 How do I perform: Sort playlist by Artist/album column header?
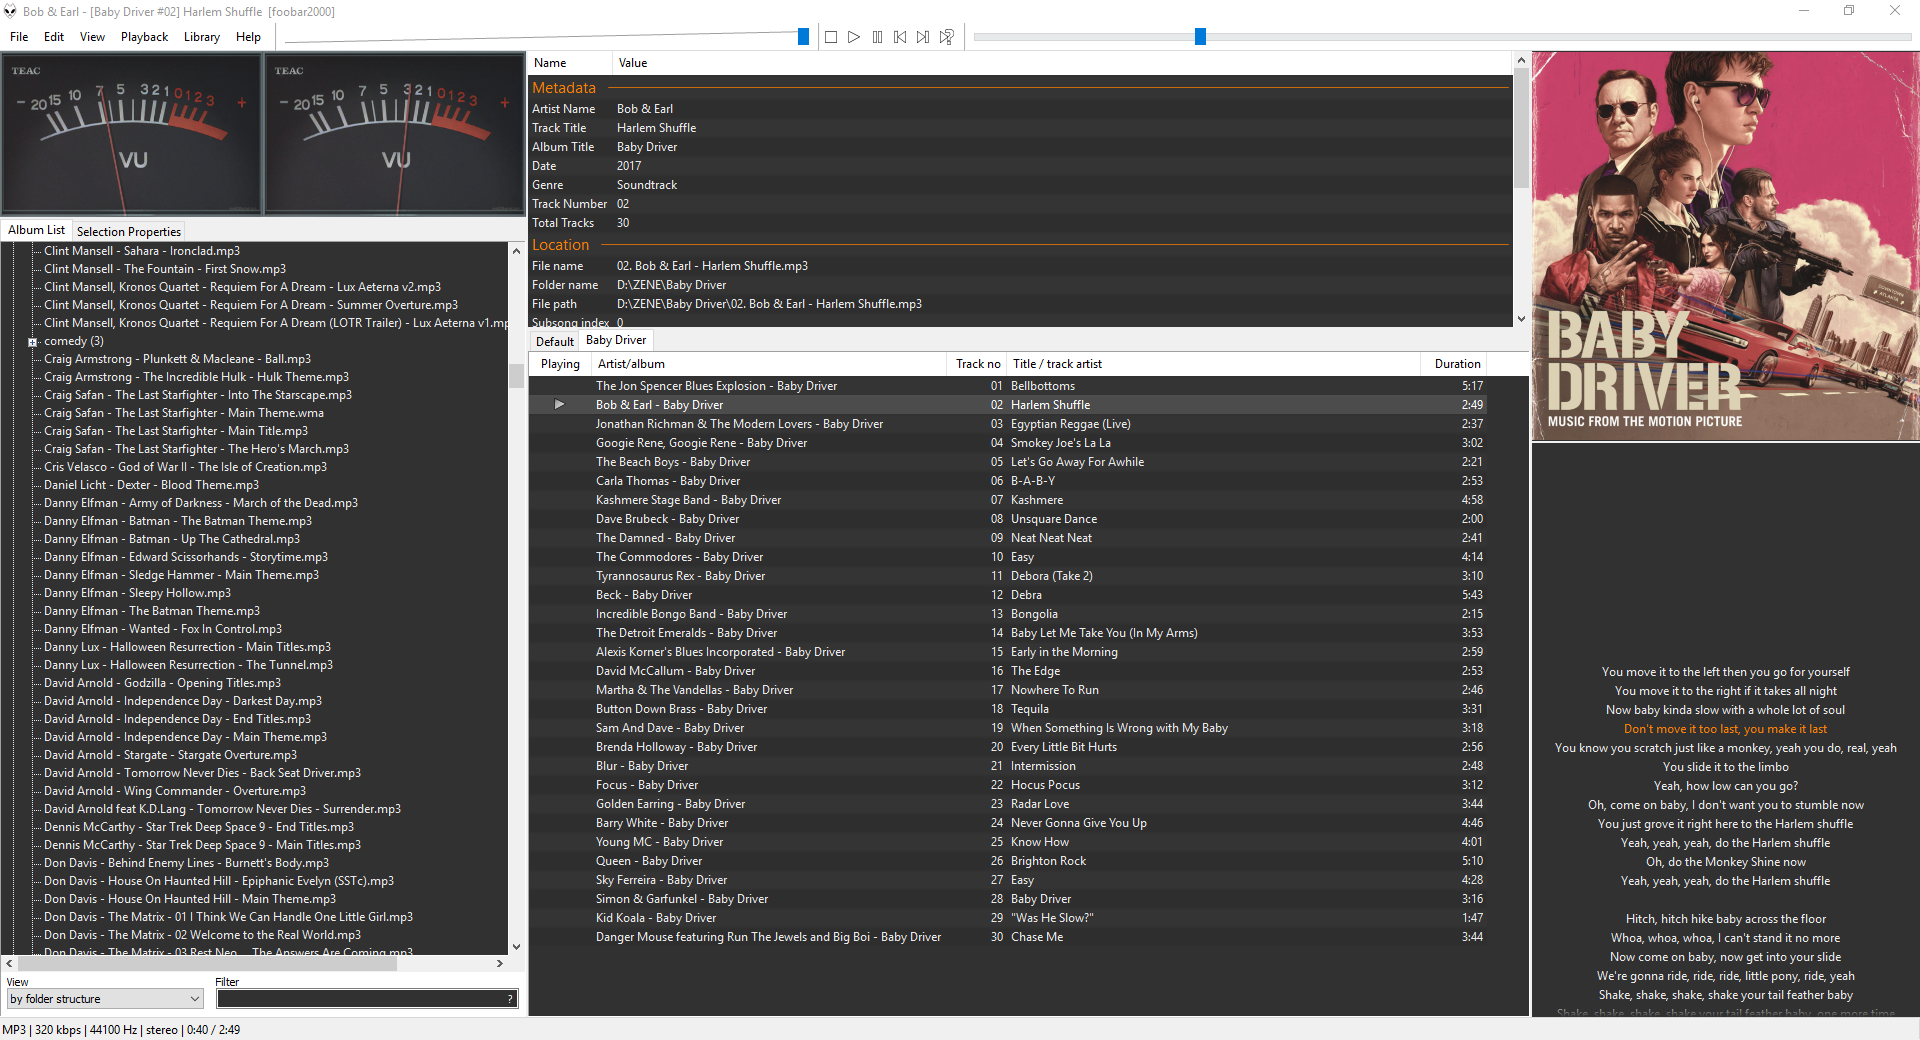coord(769,364)
